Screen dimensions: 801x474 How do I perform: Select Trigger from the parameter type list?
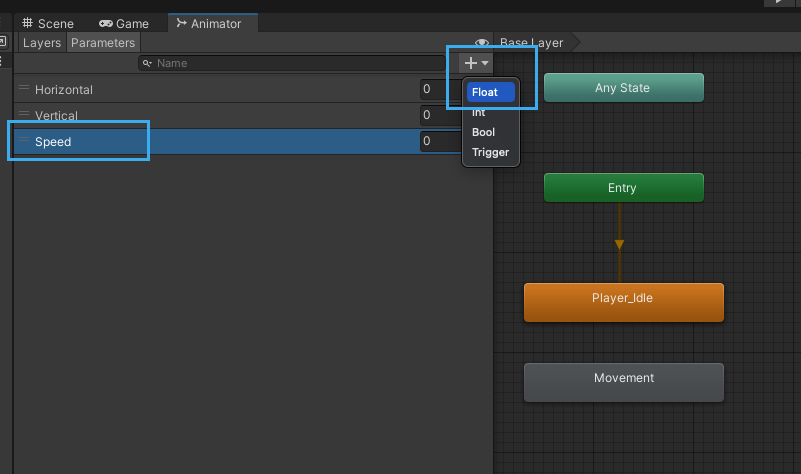[490, 152]
